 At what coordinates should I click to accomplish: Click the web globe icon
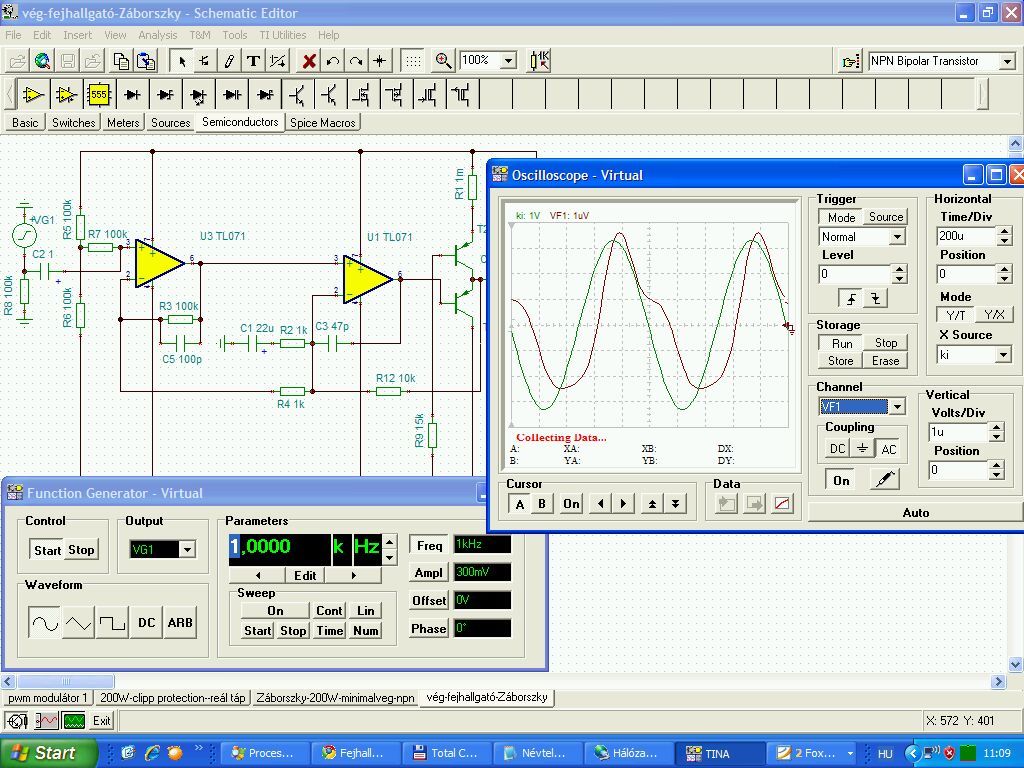[x=42, y=61]
